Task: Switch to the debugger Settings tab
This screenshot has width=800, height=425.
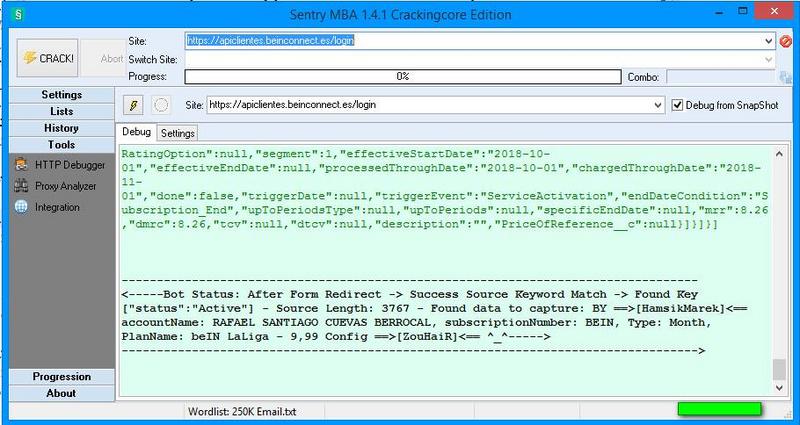Action: 178,133
